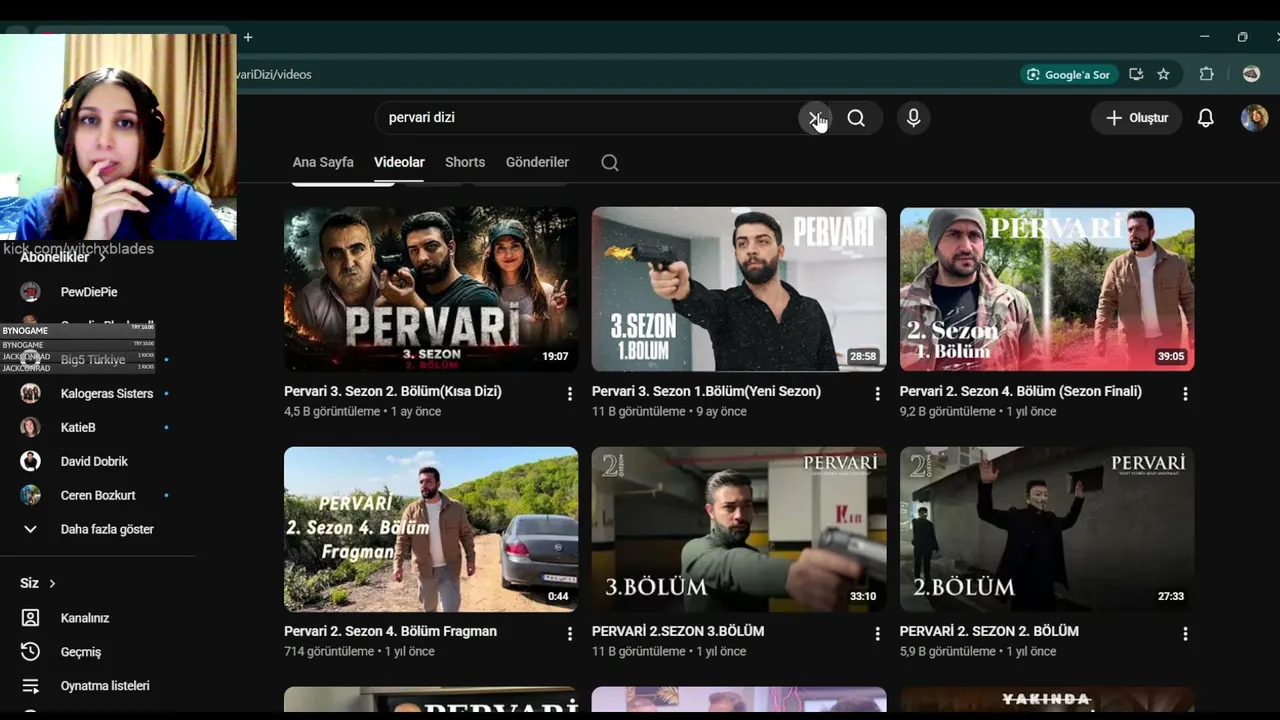Open the notifications bell
The image size is (1280, 720).
(1206, 118)
